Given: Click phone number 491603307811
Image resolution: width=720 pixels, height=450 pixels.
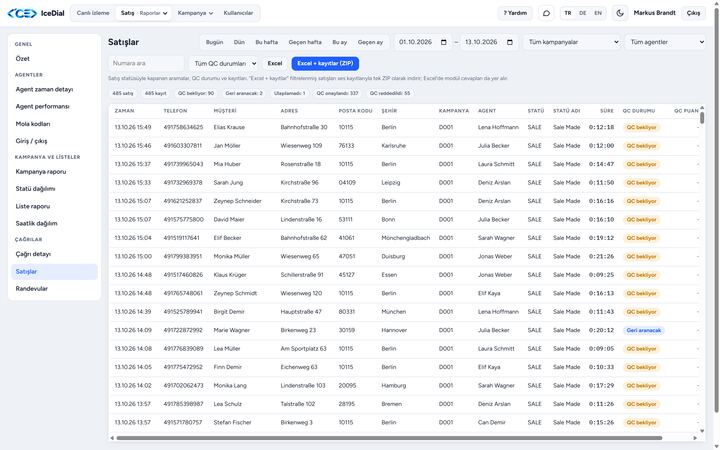Looking at the screenshot, I should (x=183, y=146).
